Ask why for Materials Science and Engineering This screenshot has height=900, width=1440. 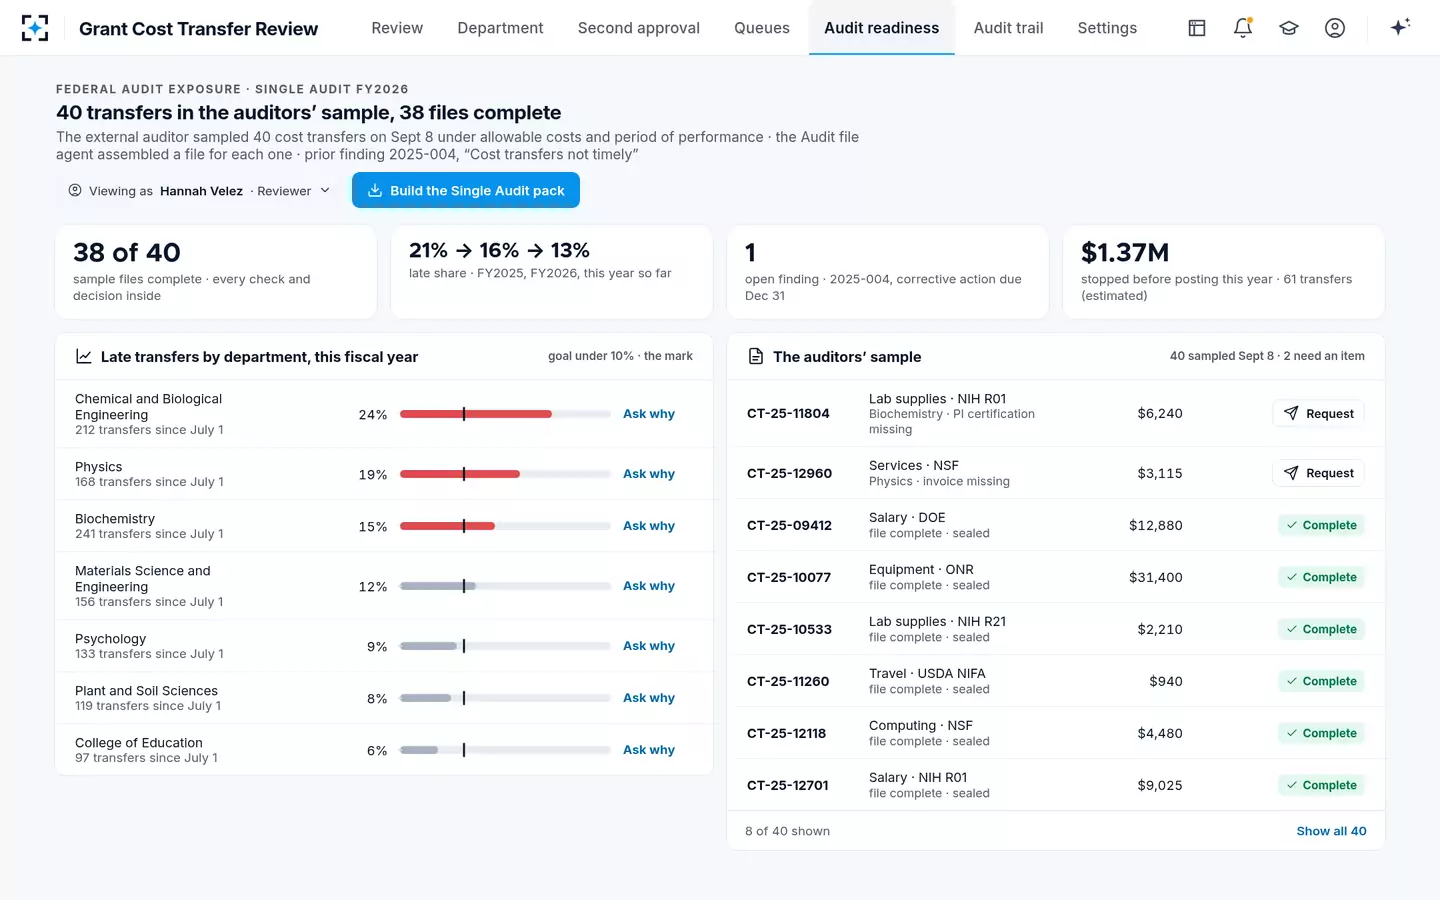point(649,586)
